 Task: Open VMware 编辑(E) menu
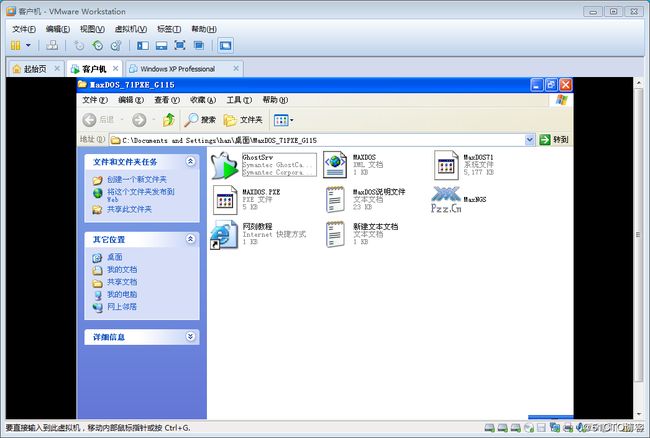[x=58, y=29]
